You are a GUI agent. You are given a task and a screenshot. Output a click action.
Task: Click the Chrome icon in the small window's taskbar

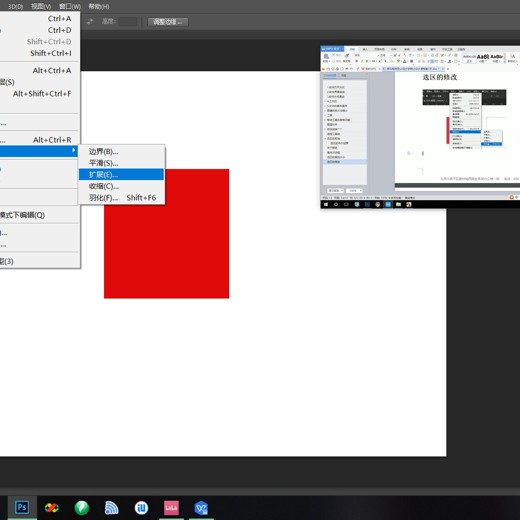[x=378, y=204]
